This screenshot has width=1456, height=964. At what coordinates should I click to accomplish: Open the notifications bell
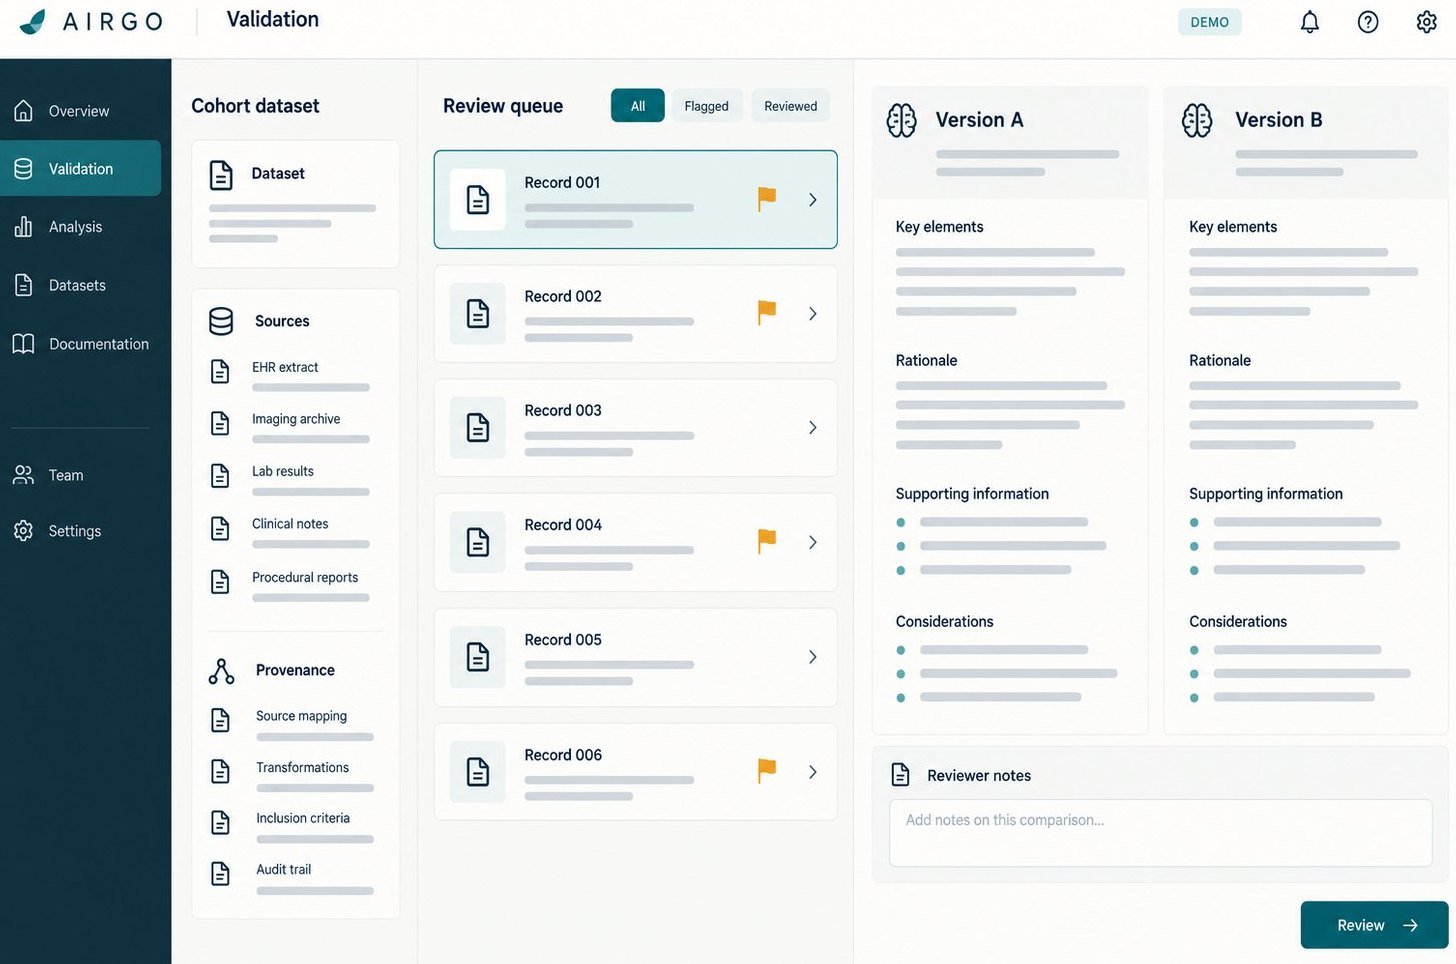tap(1310, 22)
